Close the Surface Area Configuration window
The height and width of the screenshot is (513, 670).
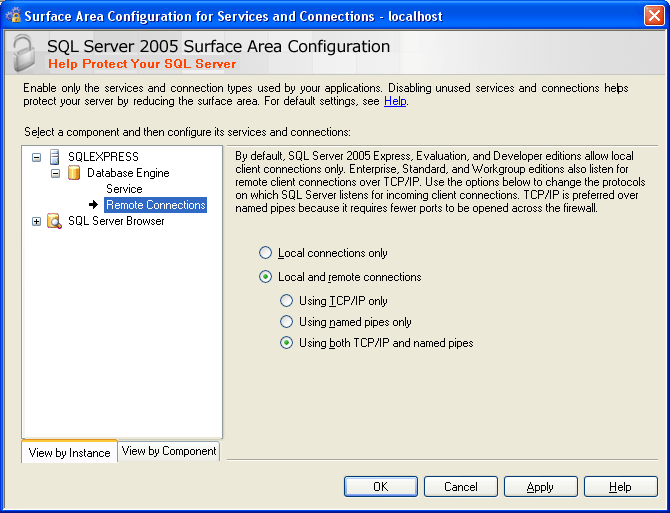654,16
